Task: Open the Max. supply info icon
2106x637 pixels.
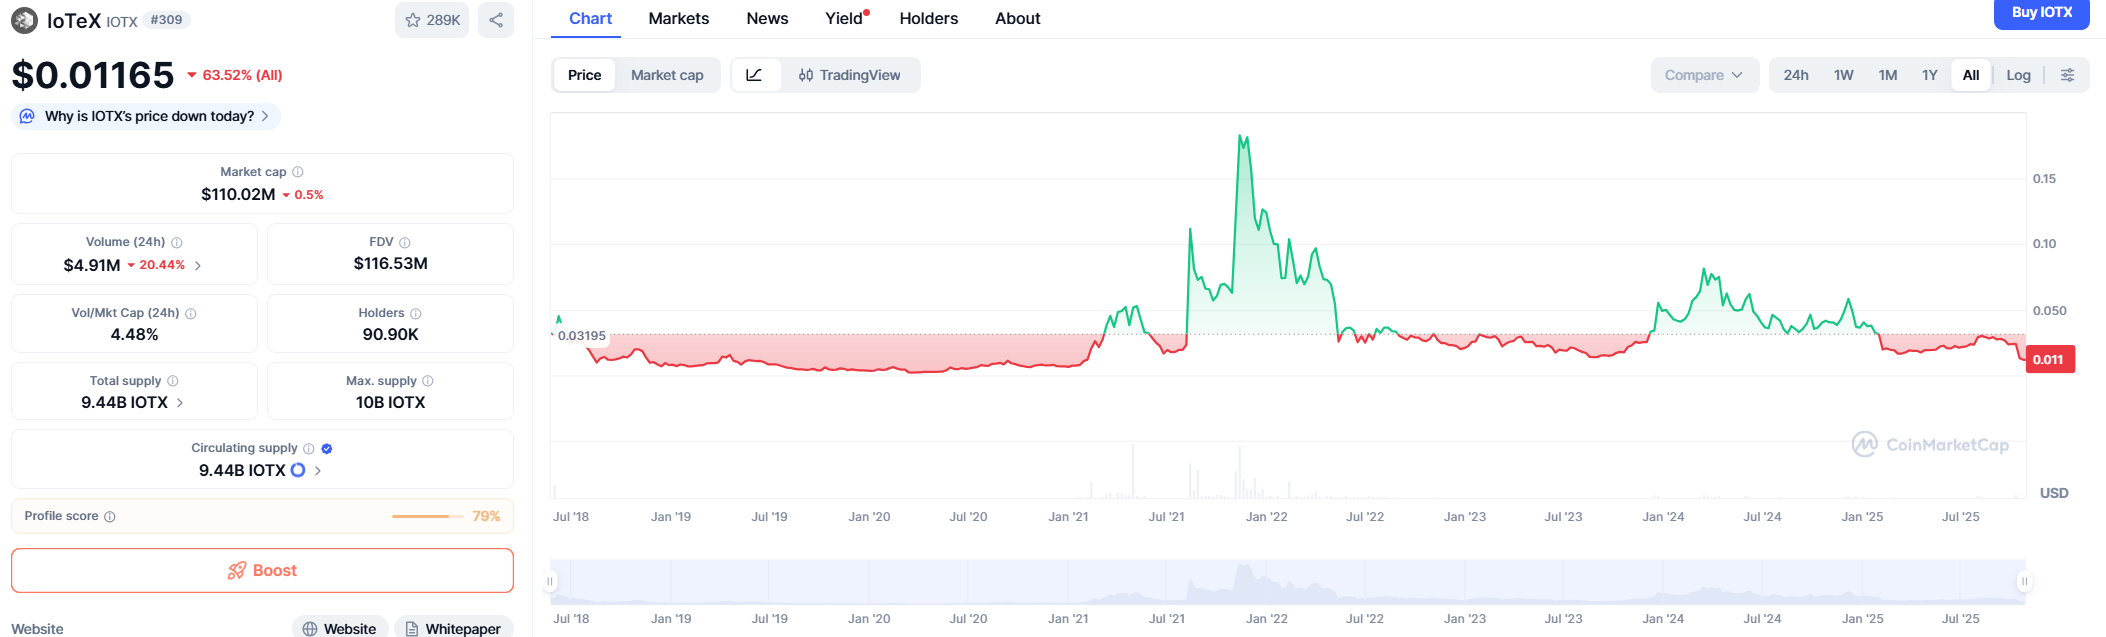Action: [x=428, y=381]
